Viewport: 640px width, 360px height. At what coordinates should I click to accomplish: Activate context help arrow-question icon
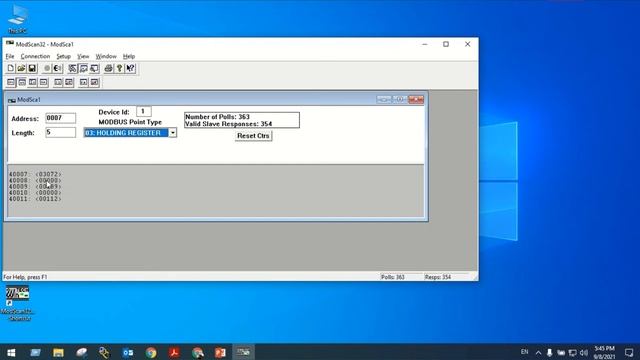130,68
